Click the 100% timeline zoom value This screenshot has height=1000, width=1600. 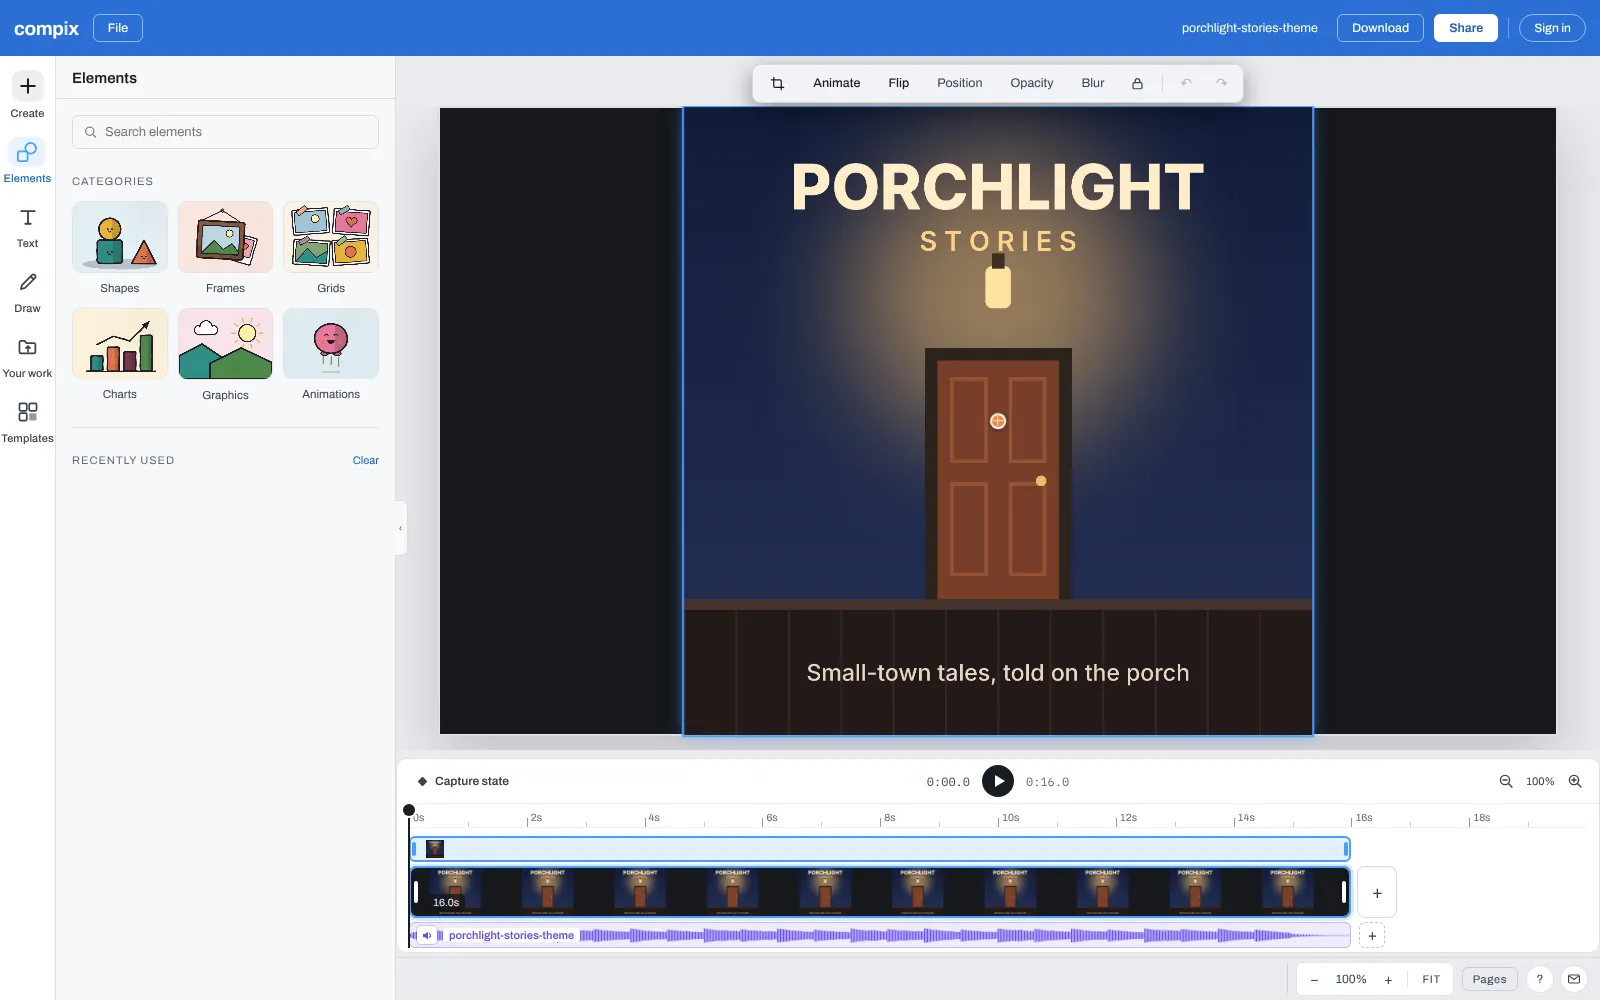click(1540, 781)
